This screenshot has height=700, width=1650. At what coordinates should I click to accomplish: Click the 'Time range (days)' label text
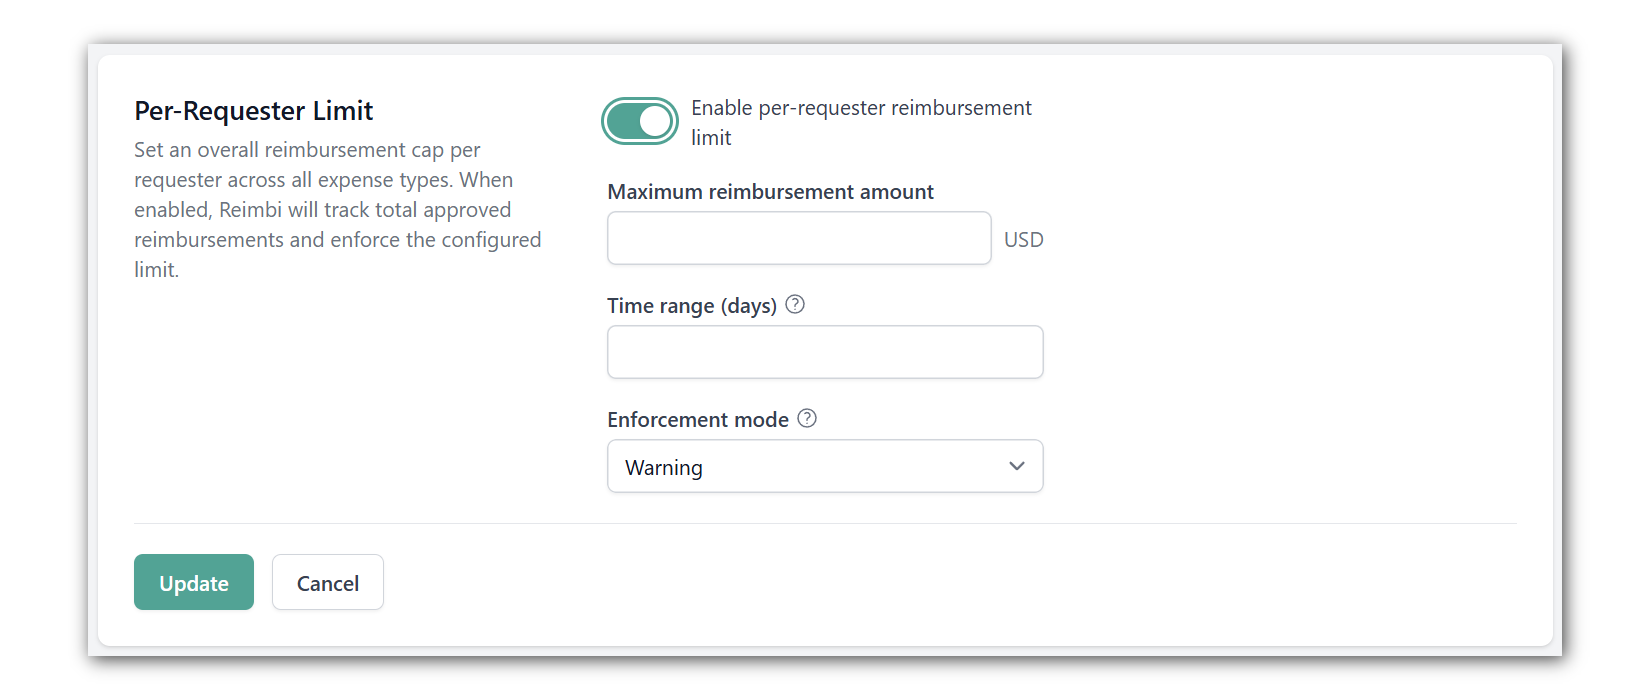click(692, 306)
